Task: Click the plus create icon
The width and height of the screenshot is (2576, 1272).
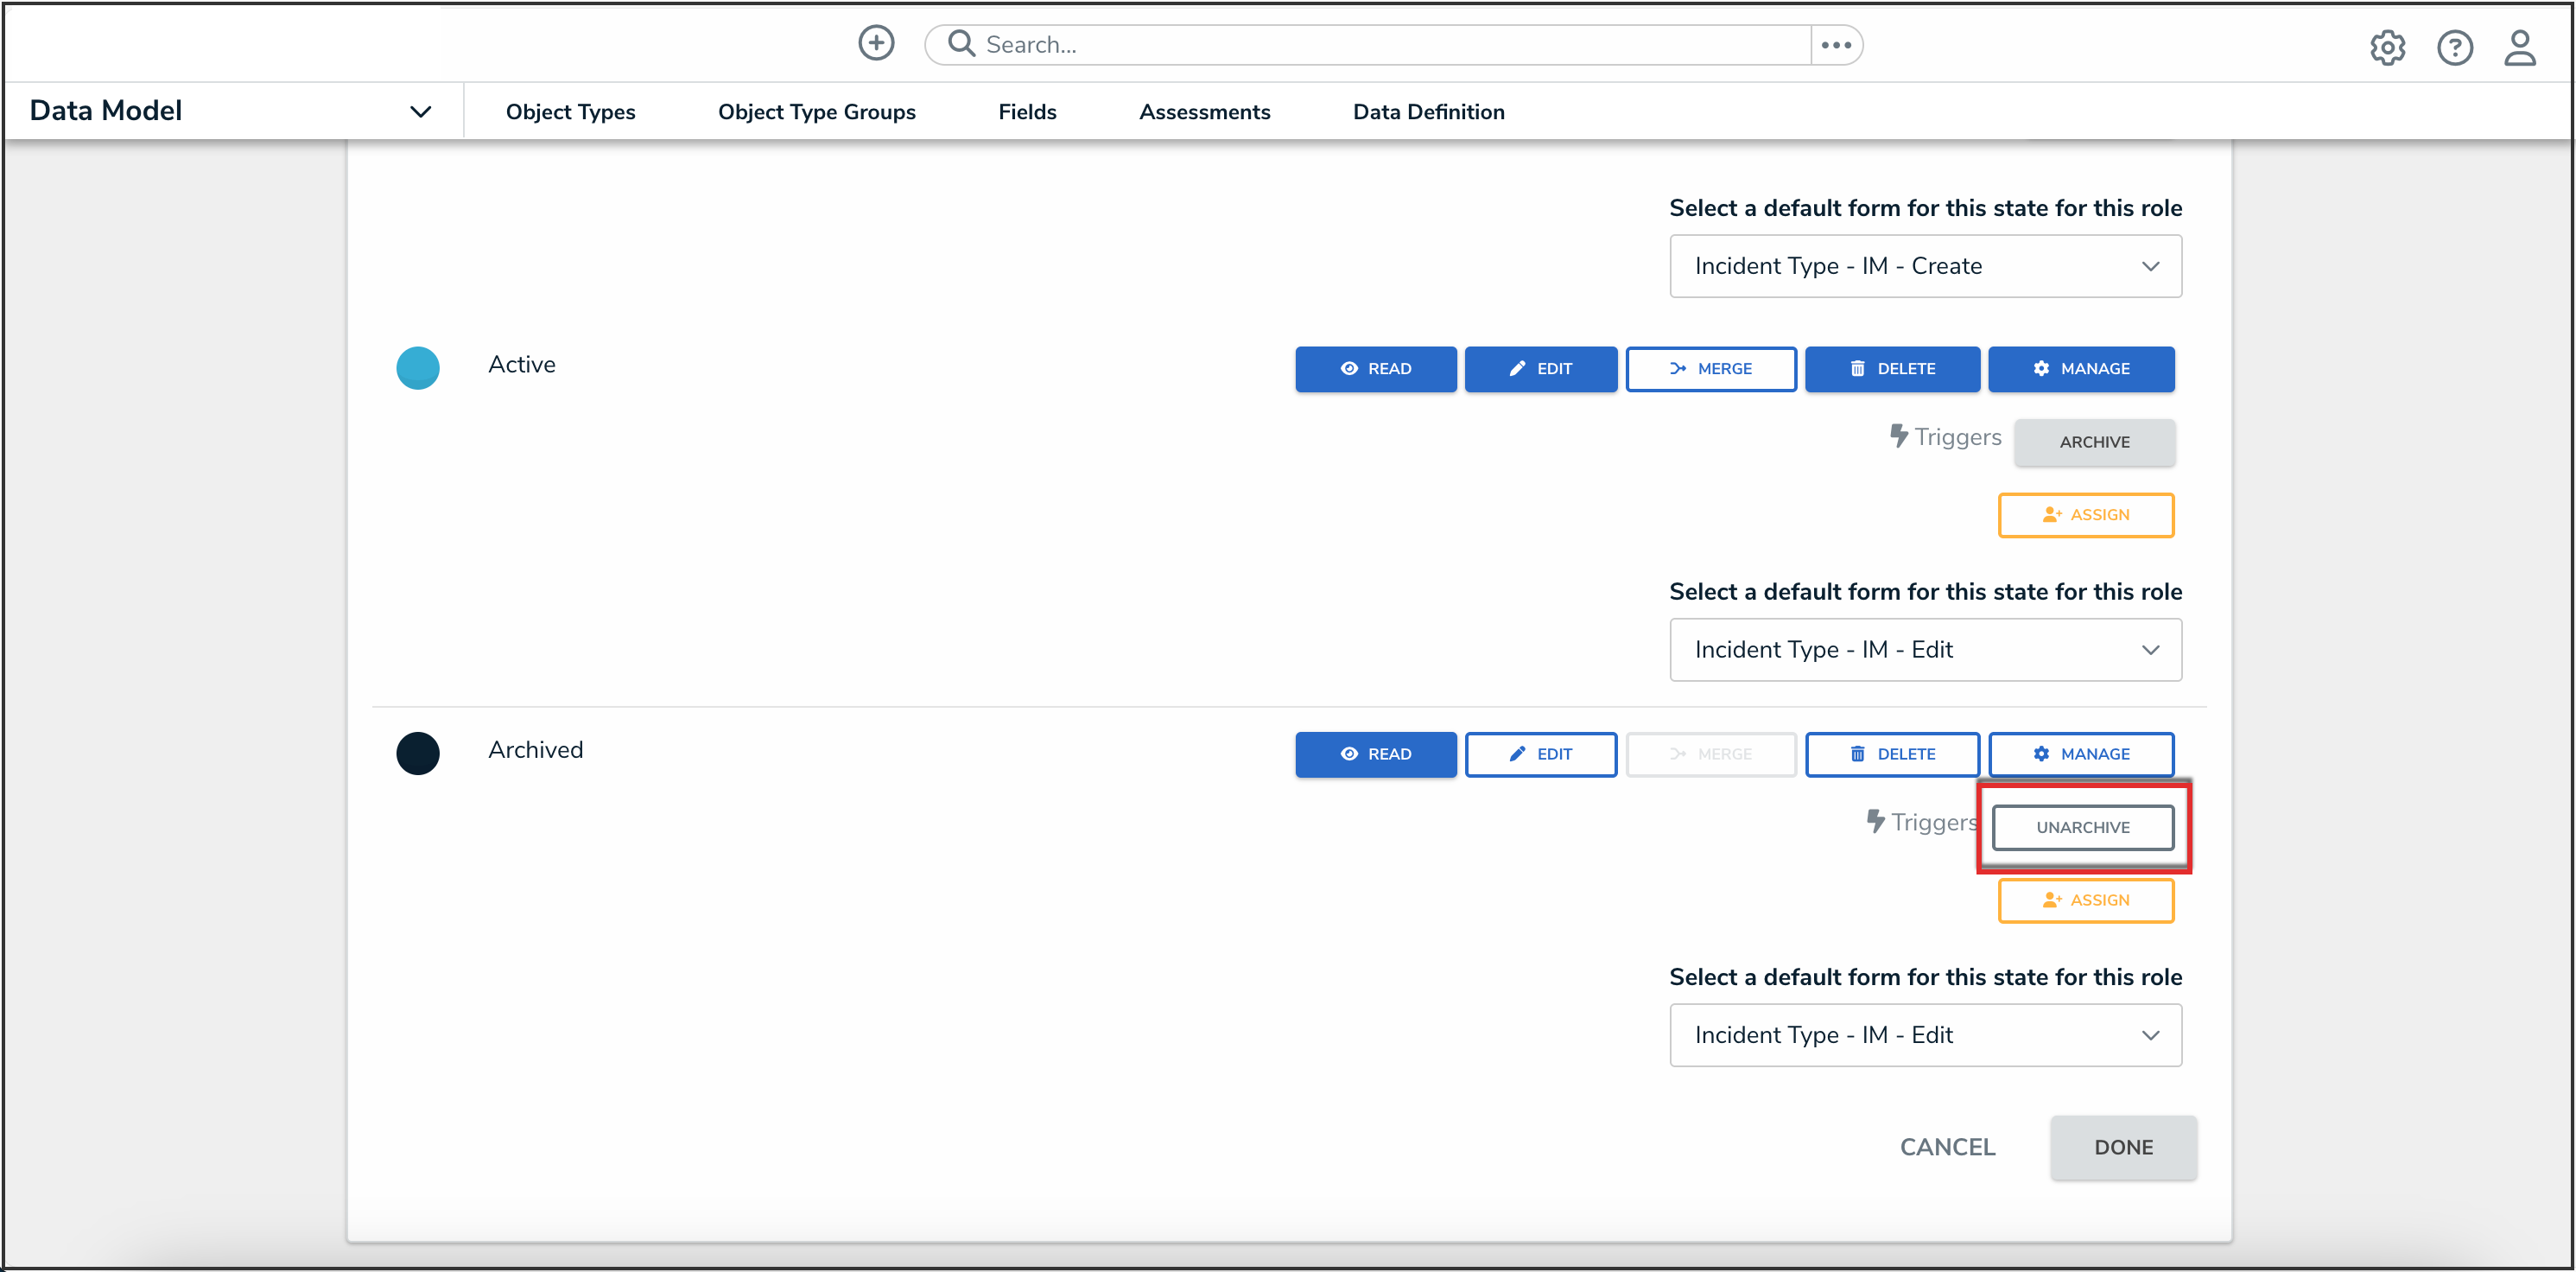Action: [x=876, y=43]
